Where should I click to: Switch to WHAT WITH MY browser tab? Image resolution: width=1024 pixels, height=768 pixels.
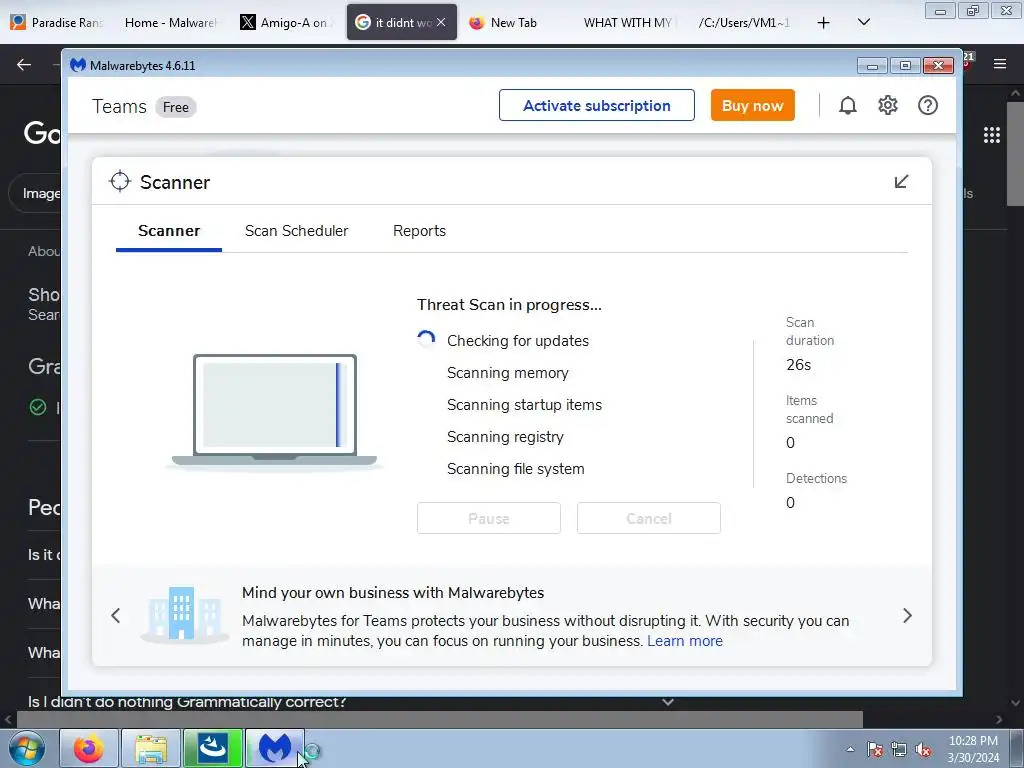628,22
